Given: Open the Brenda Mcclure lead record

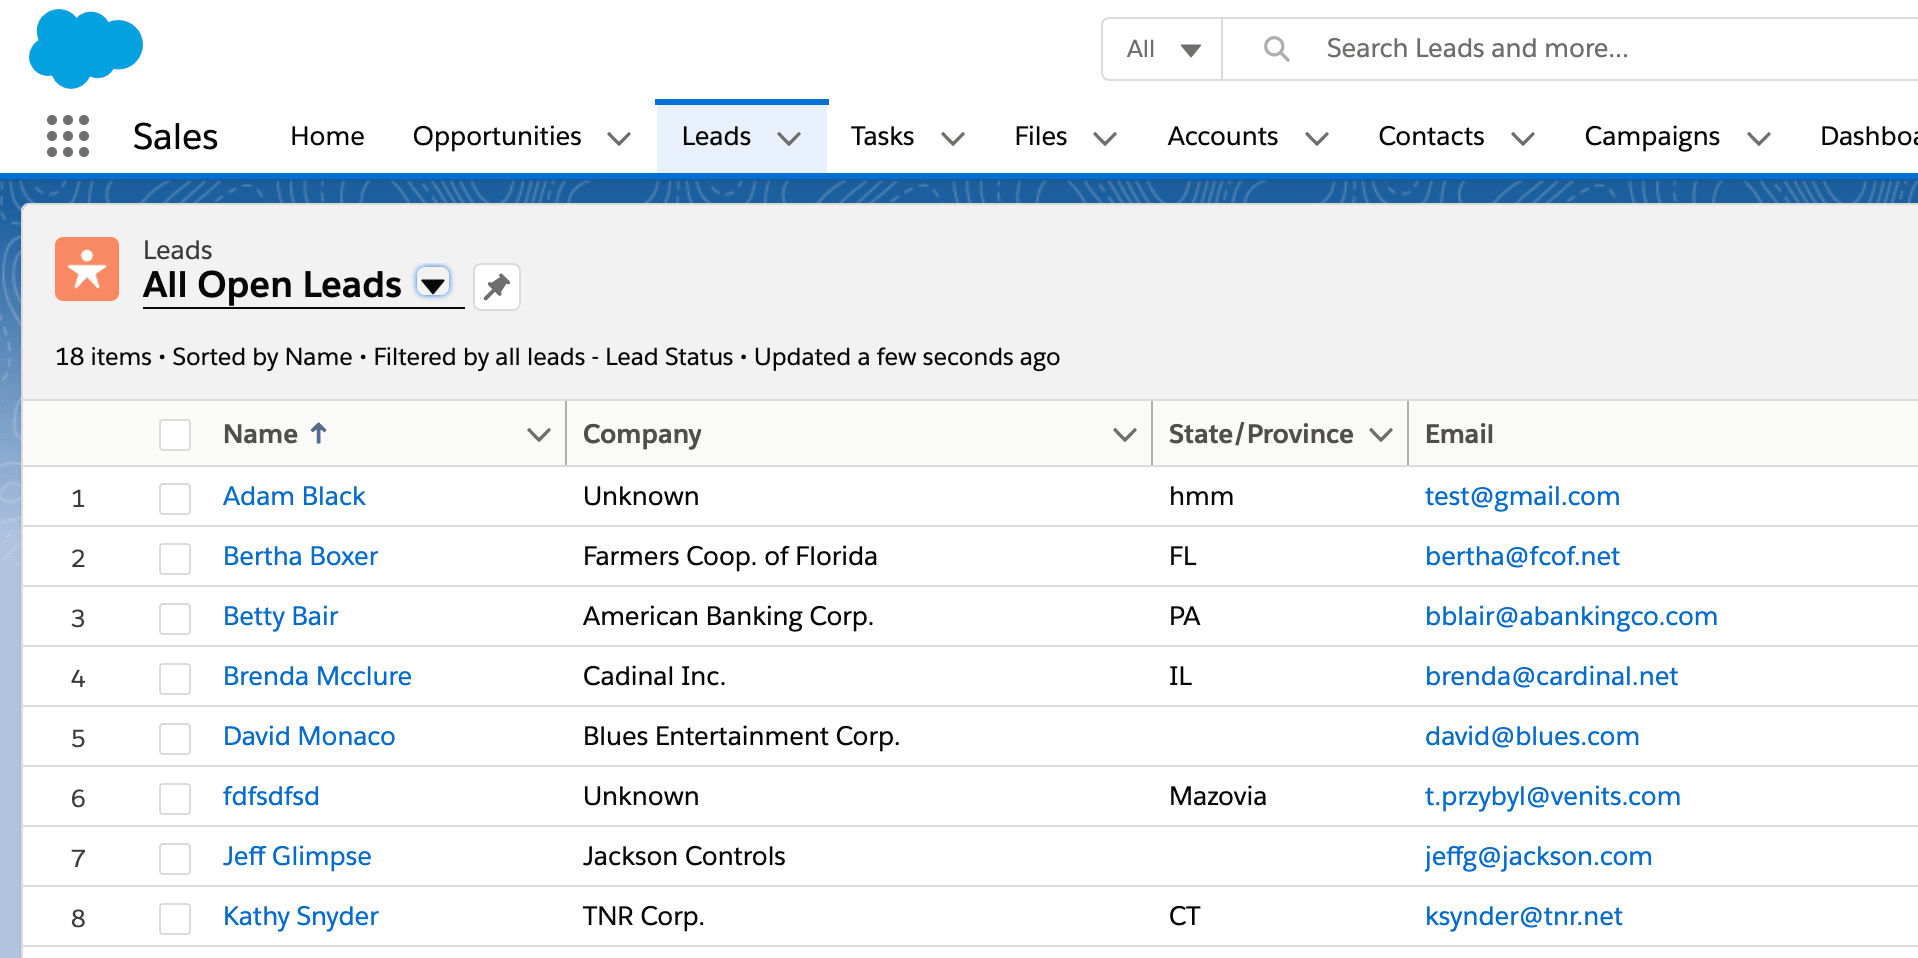Looking at the screenshot, I should click(x=317, y=676).
